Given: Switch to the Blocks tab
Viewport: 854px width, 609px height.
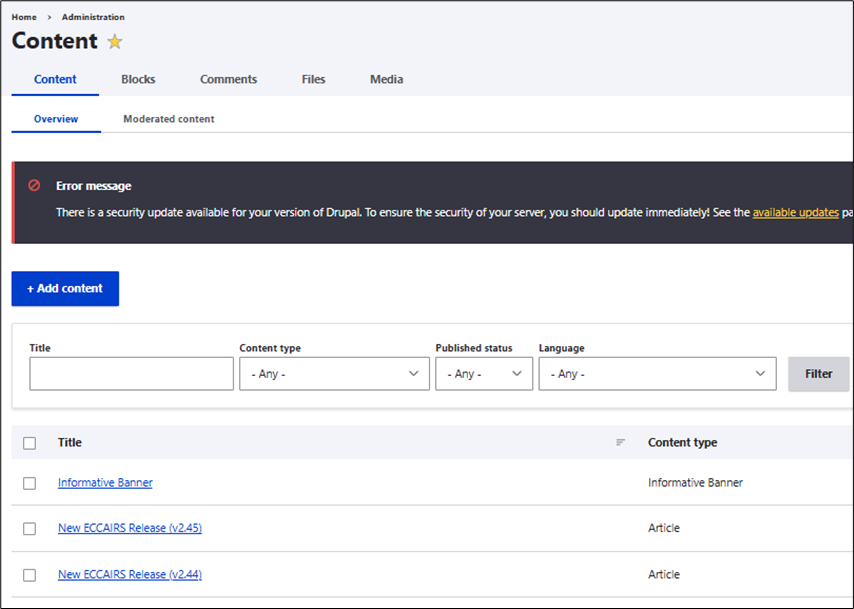Looking at the screenshot, I should 138,79.
